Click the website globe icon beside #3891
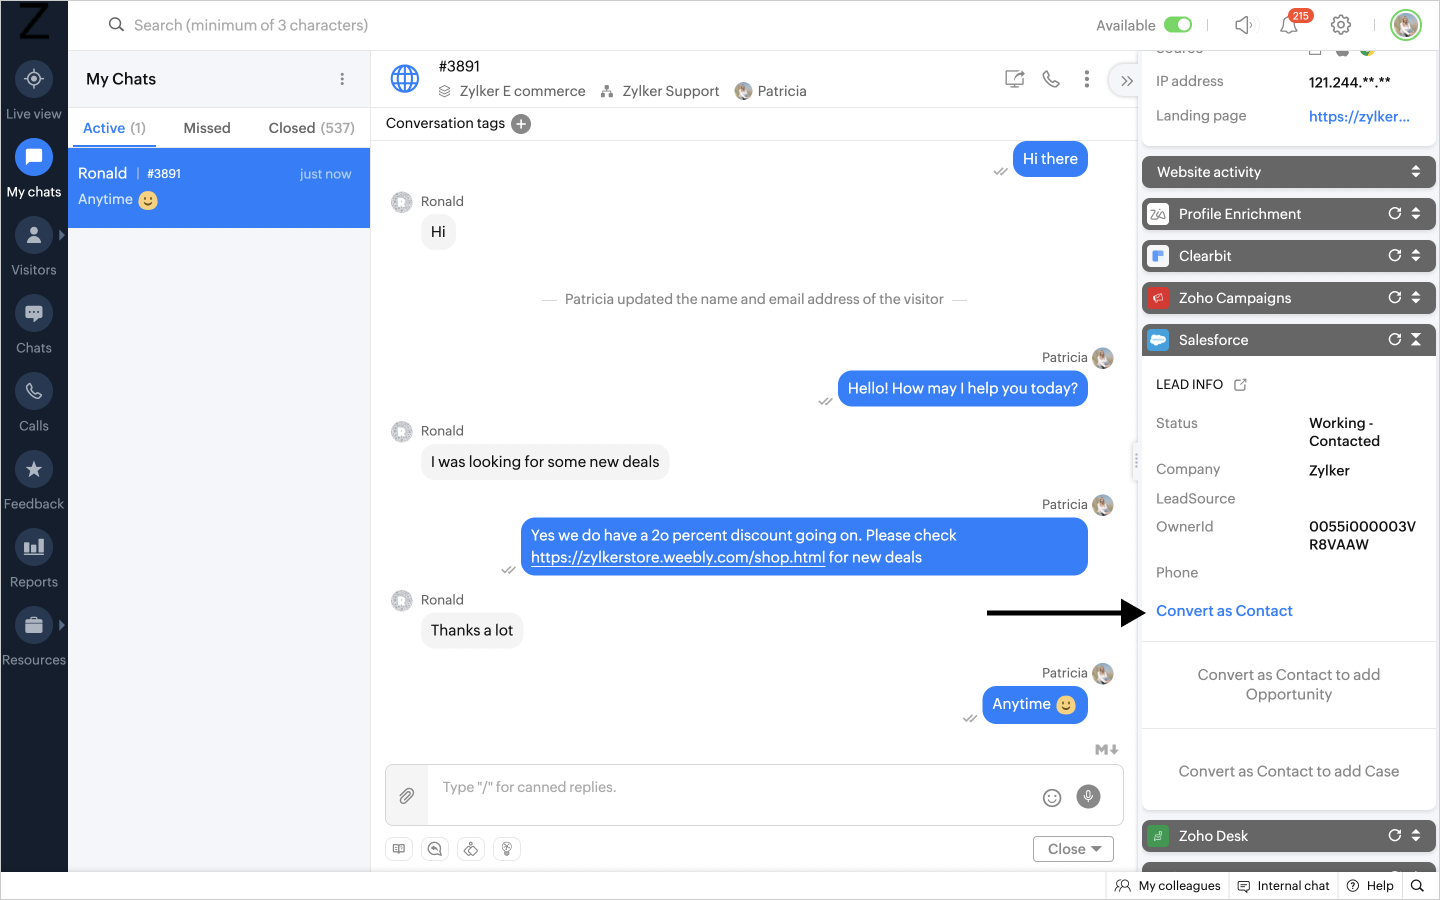The width and height of the screenshot is (1440, 900). tap(405, 78)
